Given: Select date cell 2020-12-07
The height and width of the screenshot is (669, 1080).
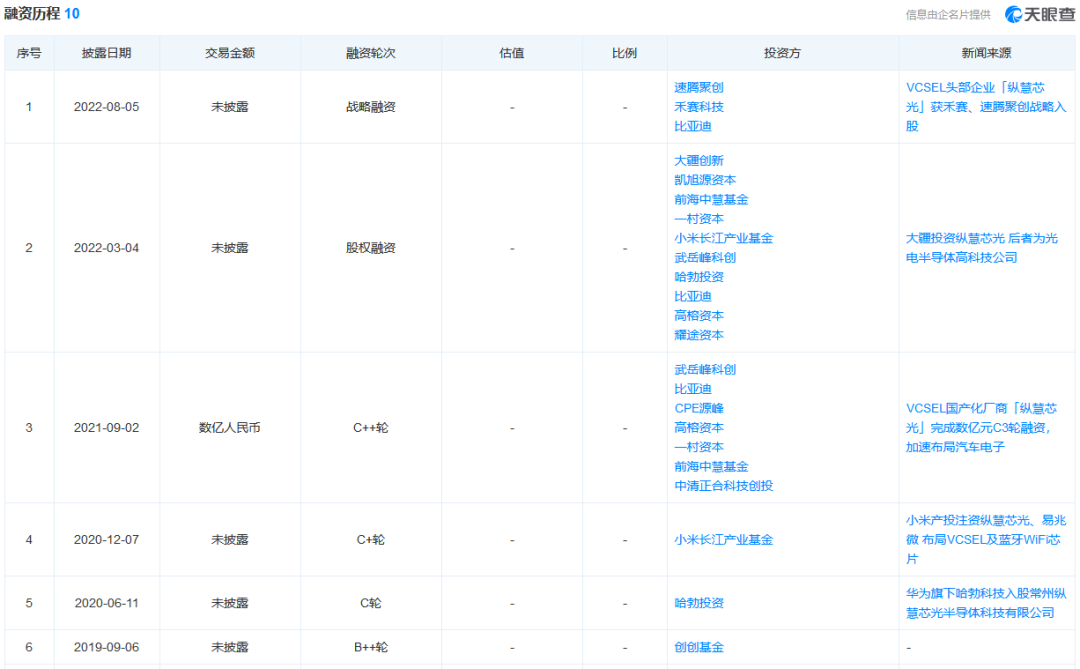Looking at the screenshot, I should [x=106, y=539].
